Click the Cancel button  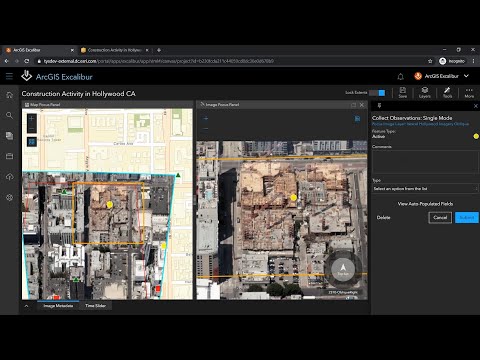click(x=440, y=218)
